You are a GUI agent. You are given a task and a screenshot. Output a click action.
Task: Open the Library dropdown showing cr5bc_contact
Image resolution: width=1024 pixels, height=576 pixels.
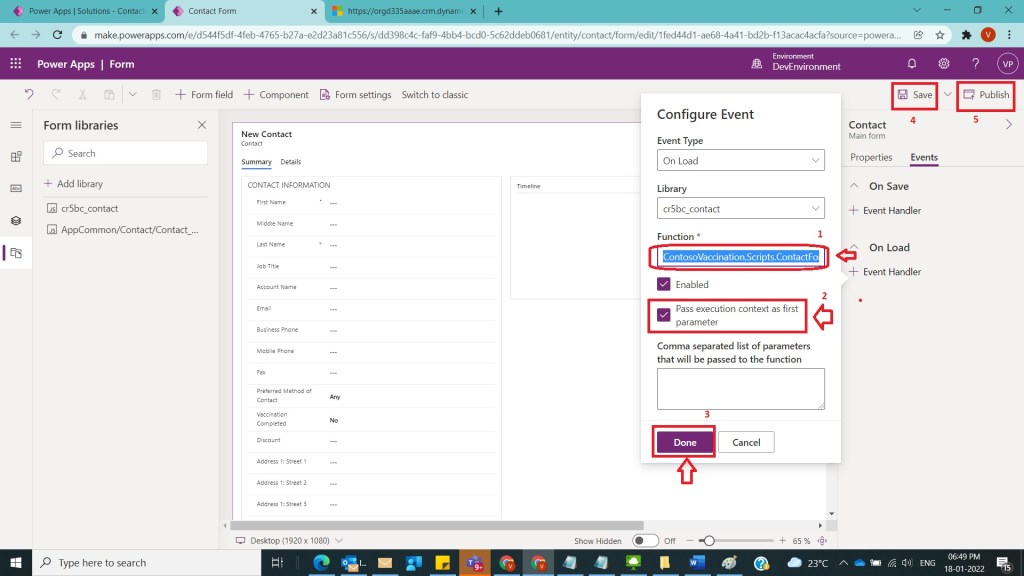[740, 209]
